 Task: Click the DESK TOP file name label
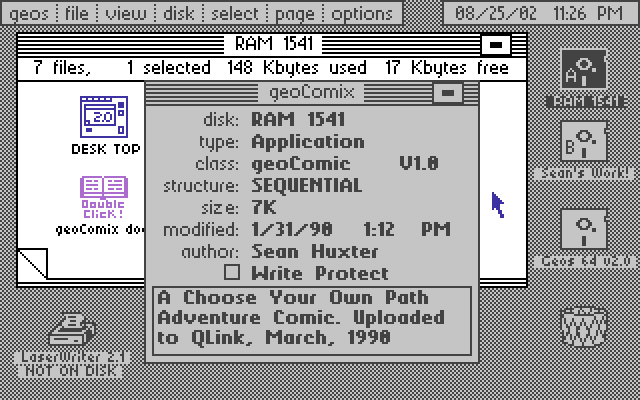[106, 149]
